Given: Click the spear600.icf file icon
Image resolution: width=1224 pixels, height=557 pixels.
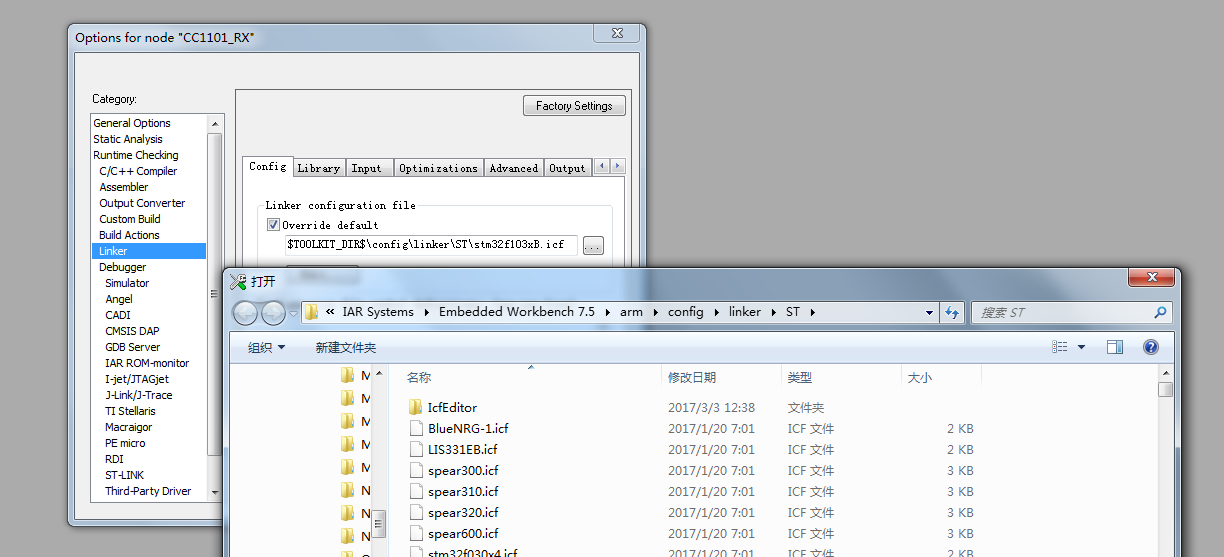Looking at the screenshot, I should click(x=416, y=533).
